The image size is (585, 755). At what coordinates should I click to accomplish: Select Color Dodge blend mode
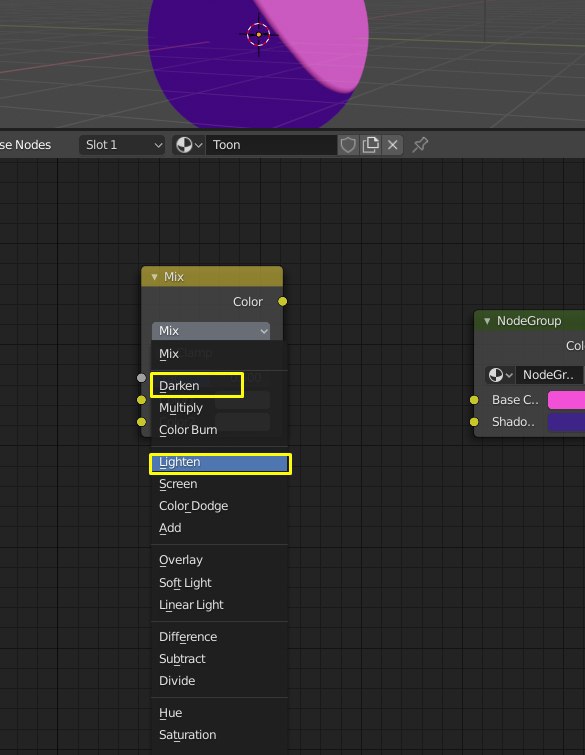point(220,506)
